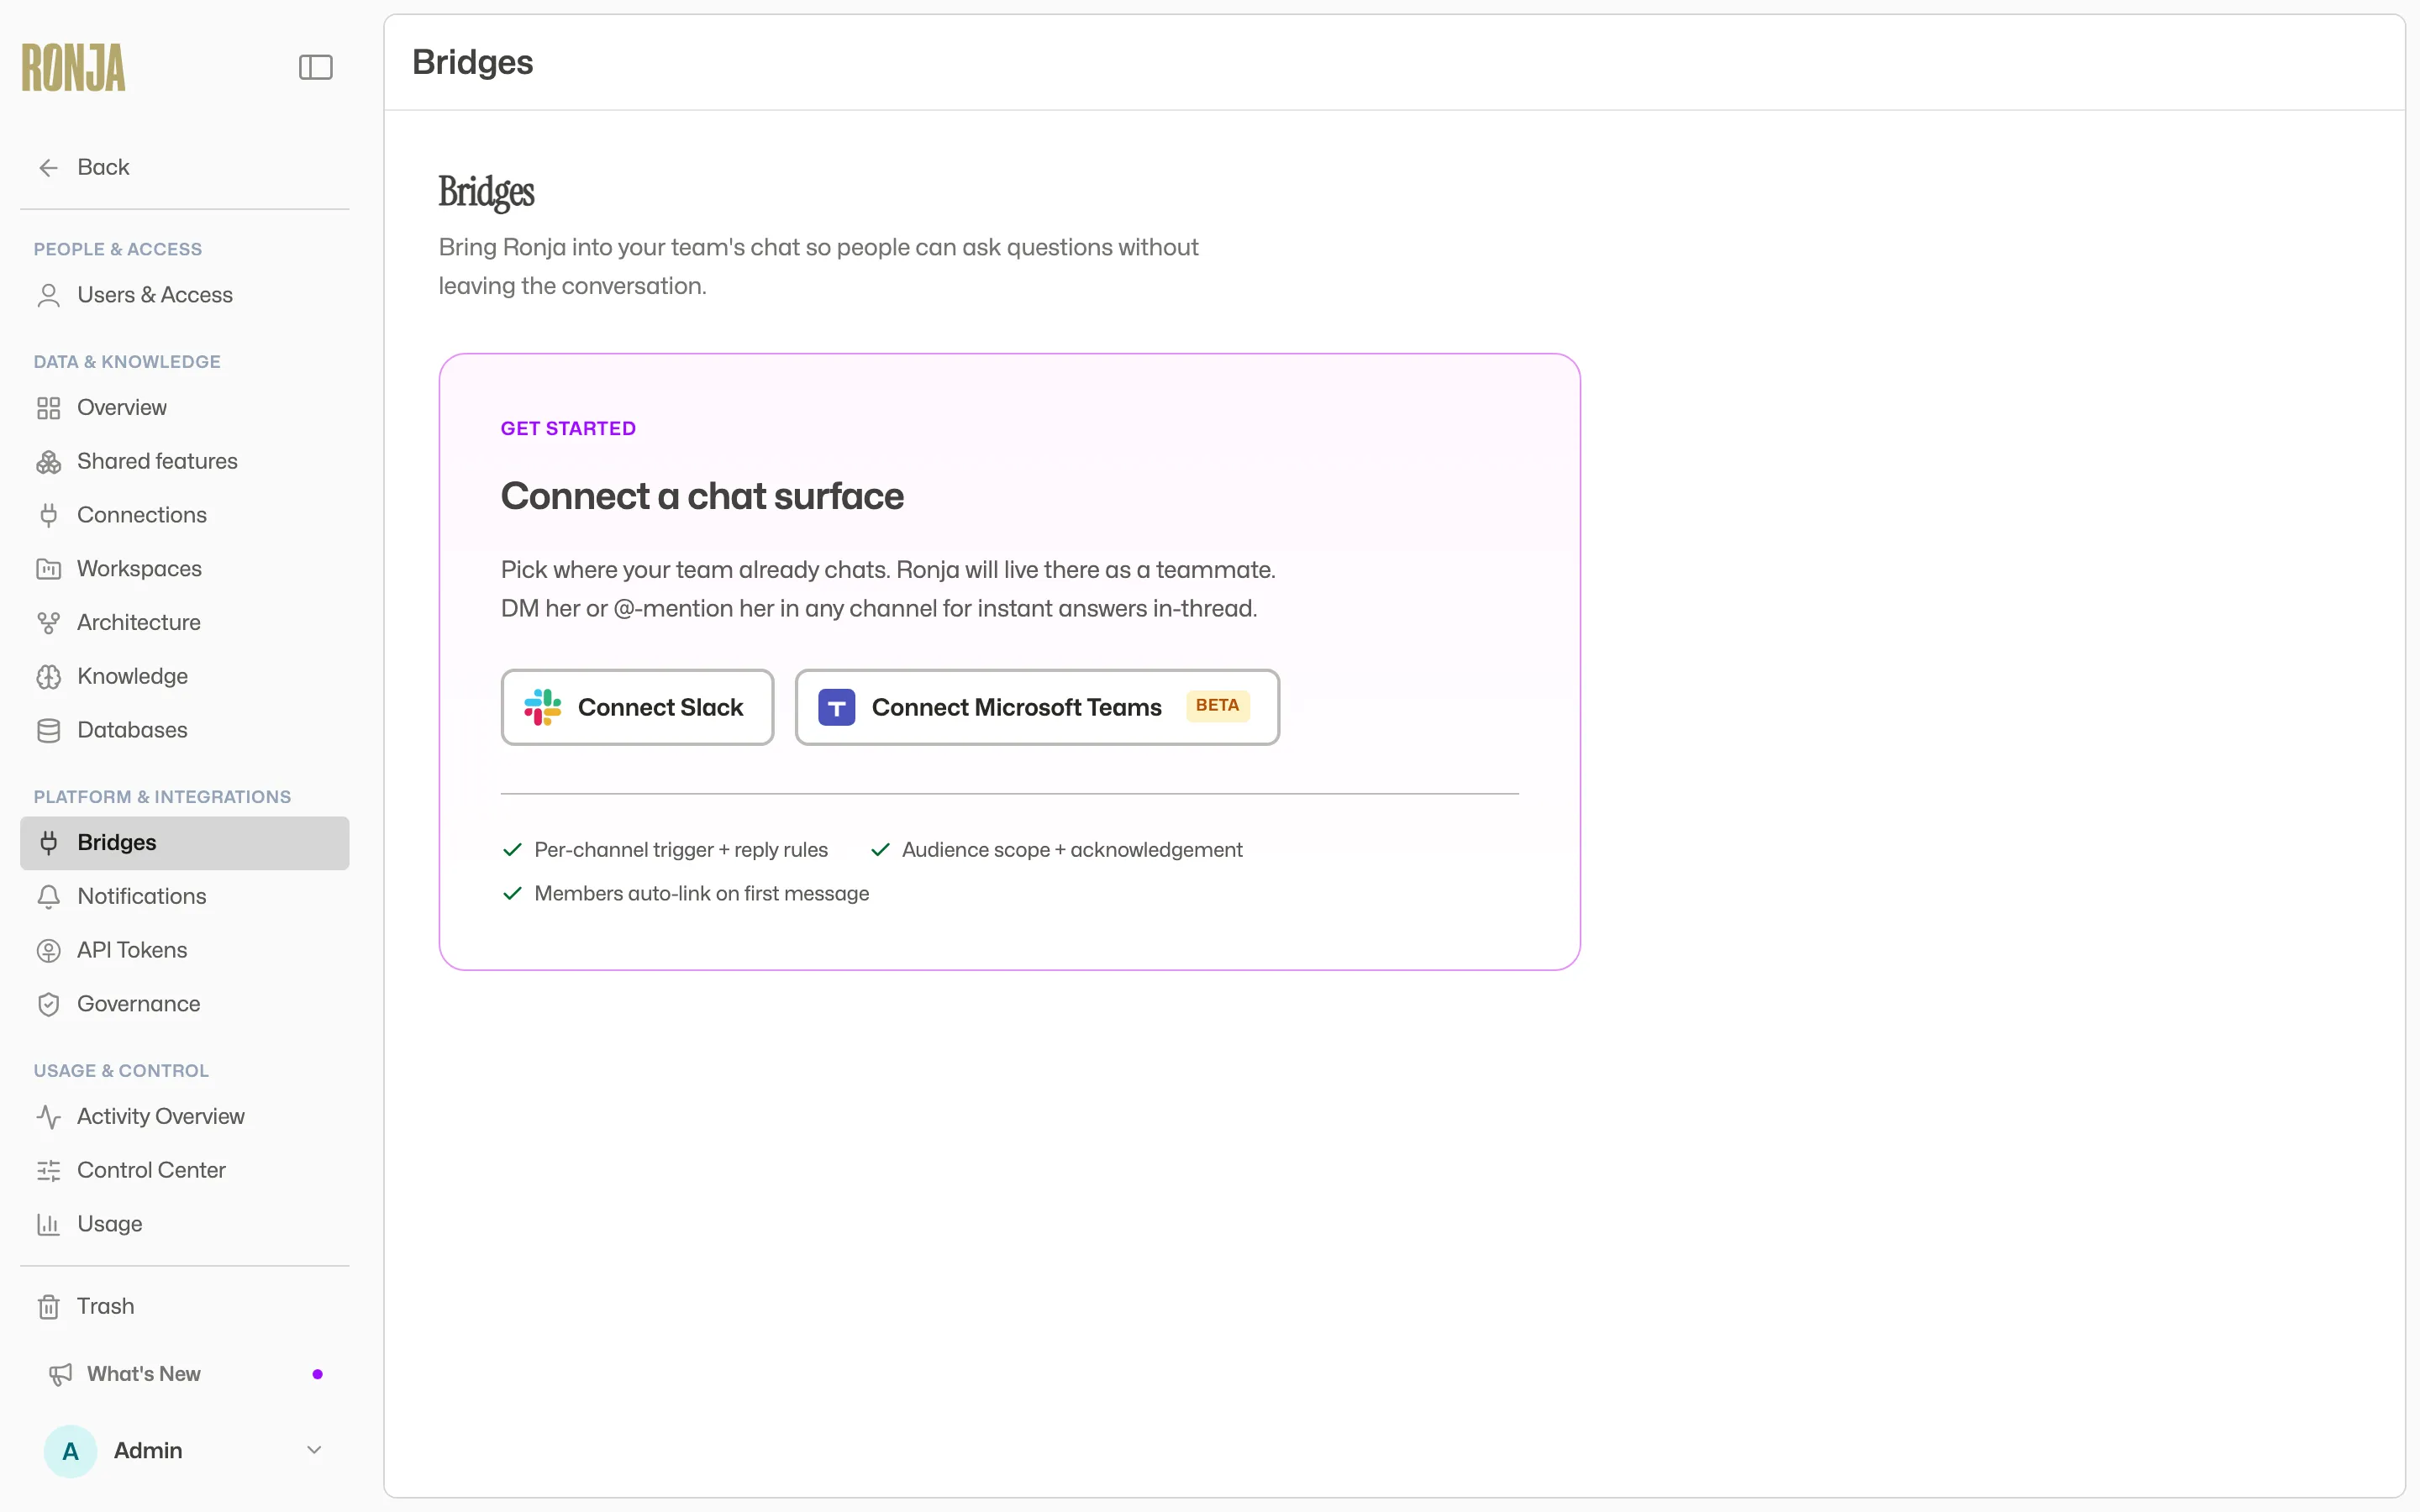
Task: Connect Microsoft Teams
Action: pyautogui.click(x=1037, y=707)
